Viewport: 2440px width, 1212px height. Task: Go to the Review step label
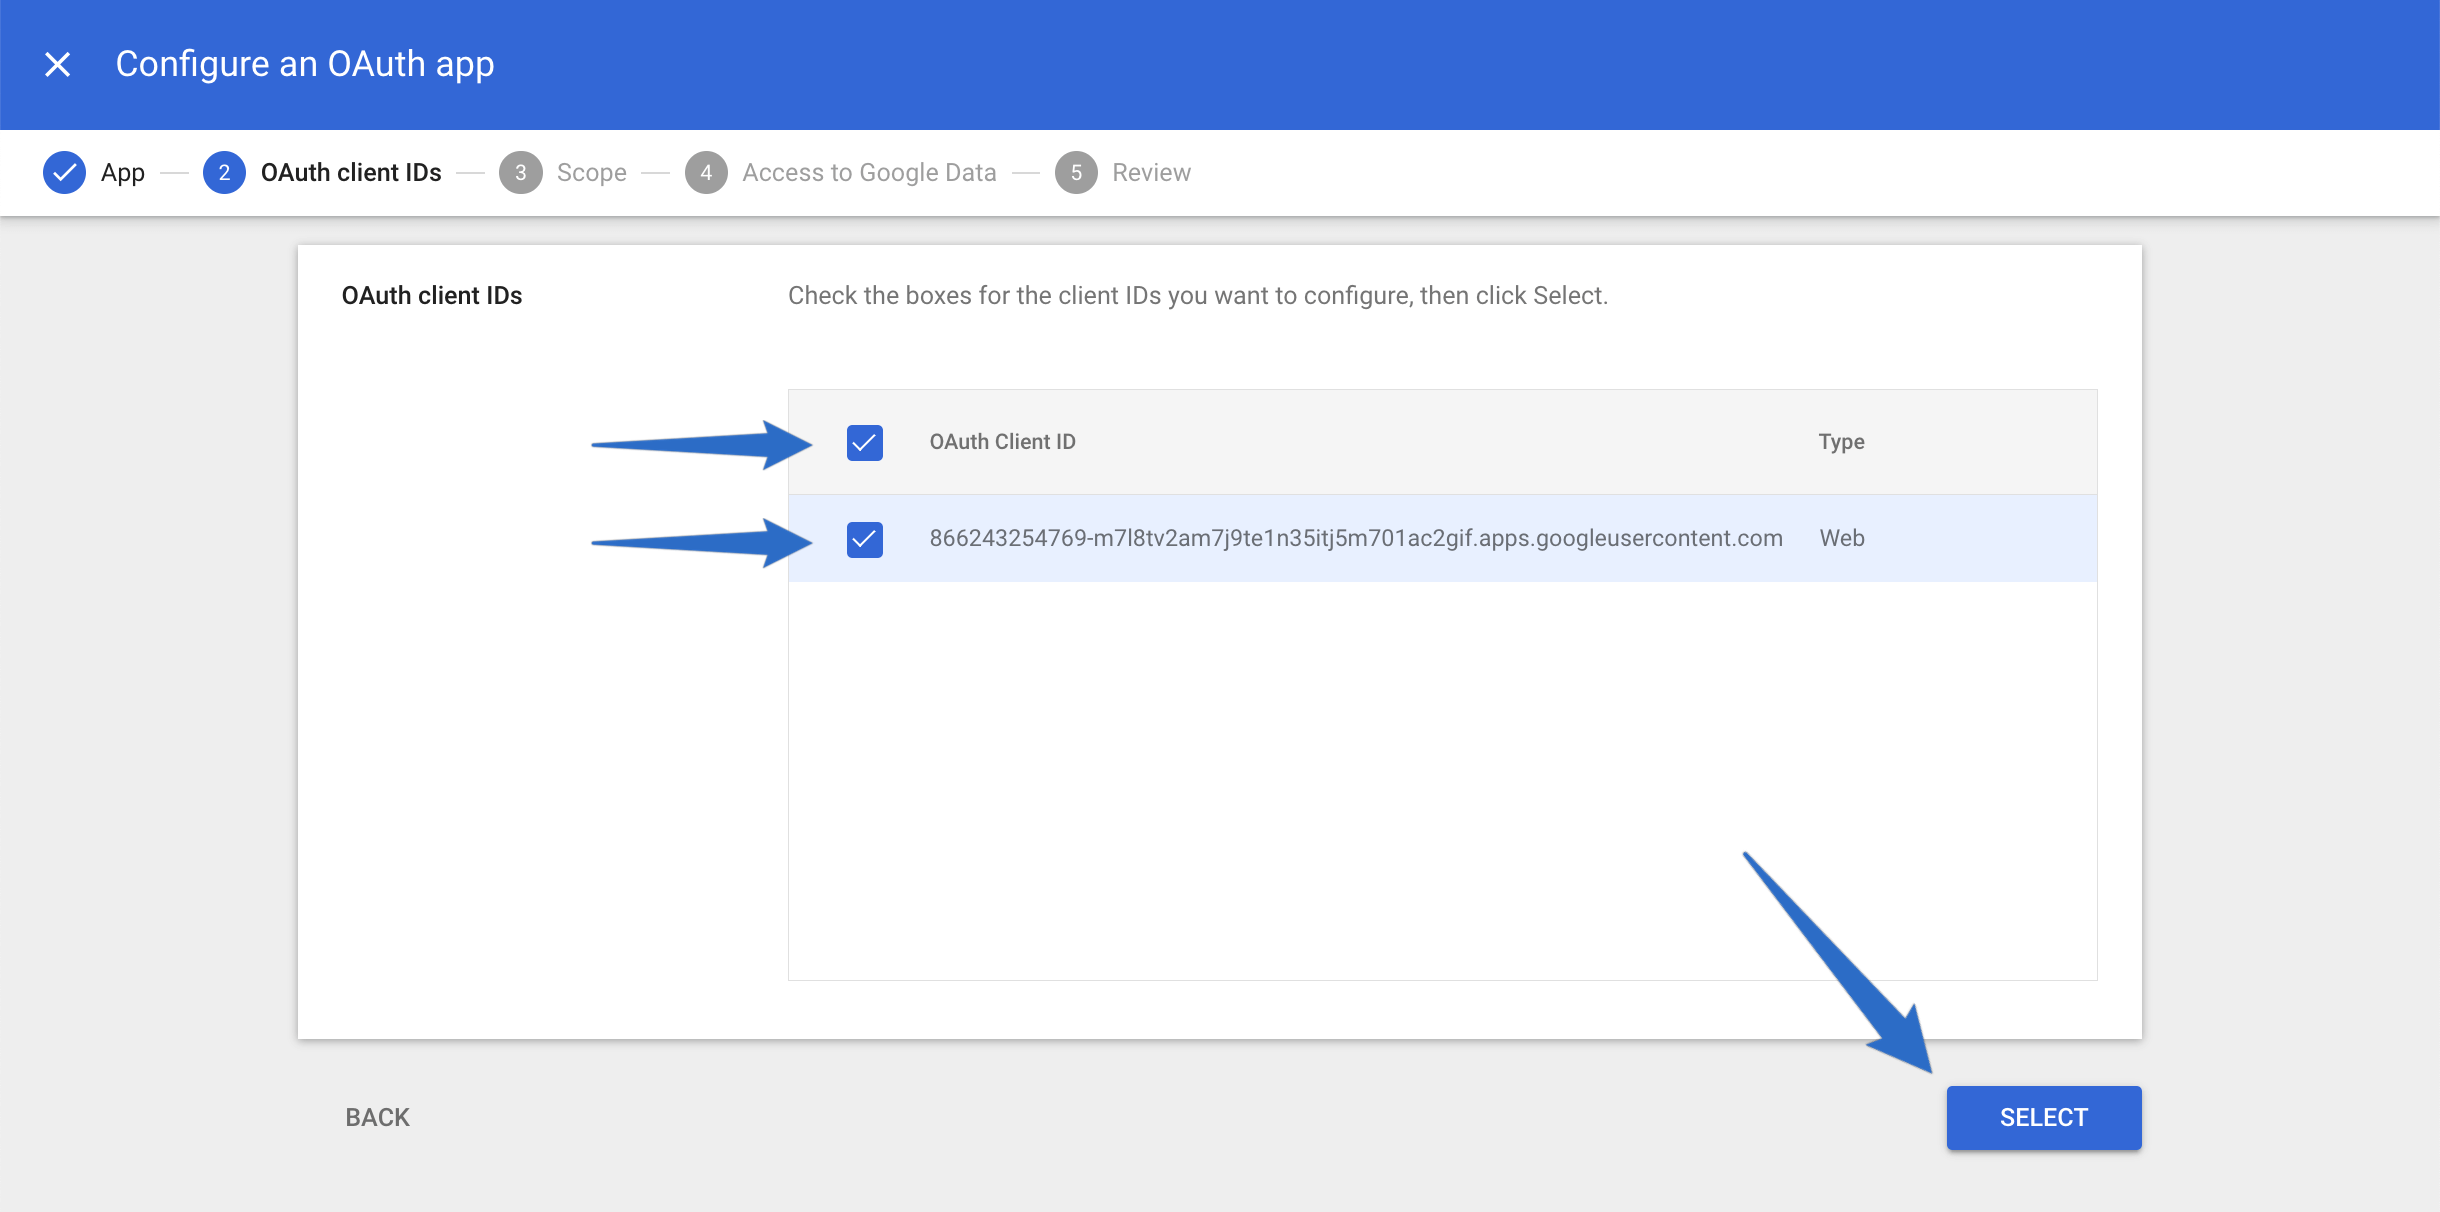(1151, 173)
